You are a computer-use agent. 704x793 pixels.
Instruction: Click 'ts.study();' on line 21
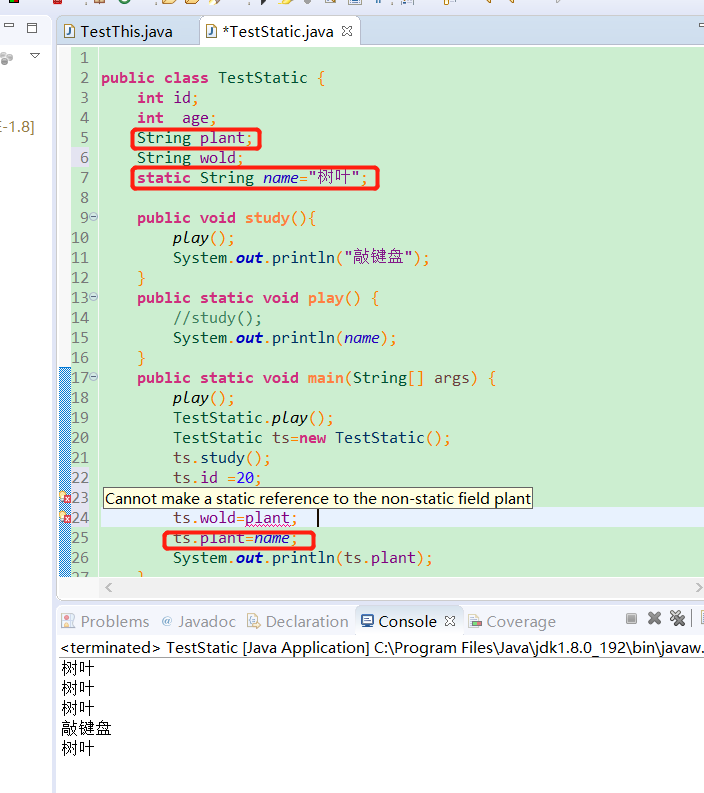point(222,458)
